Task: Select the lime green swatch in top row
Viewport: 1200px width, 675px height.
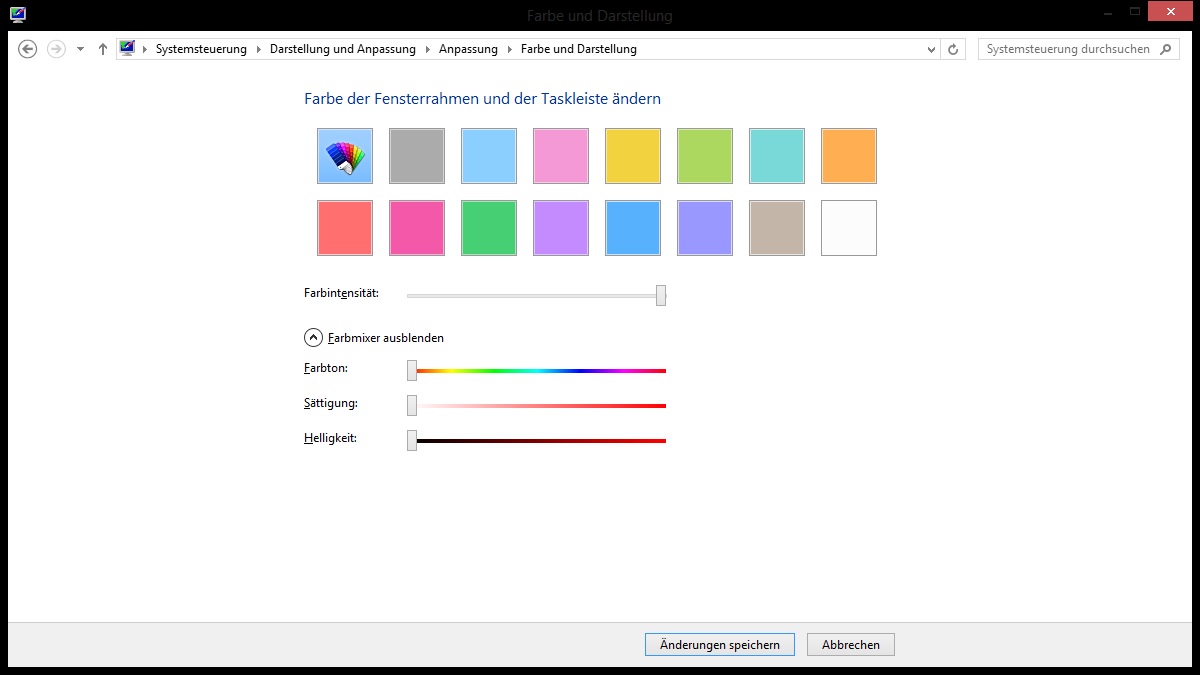Action: coord(705,156)
